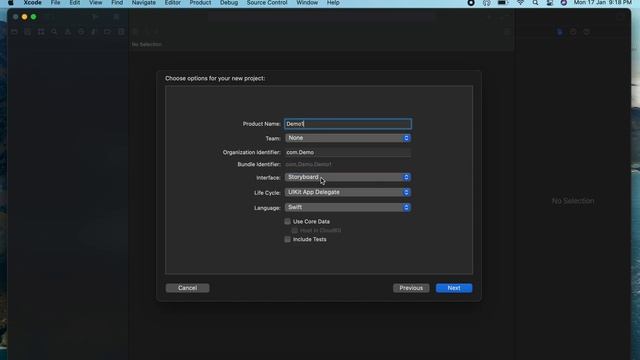Open the Debug navigator icon
The width and height of the screenshot is (640, 360).
click(94, 32)
